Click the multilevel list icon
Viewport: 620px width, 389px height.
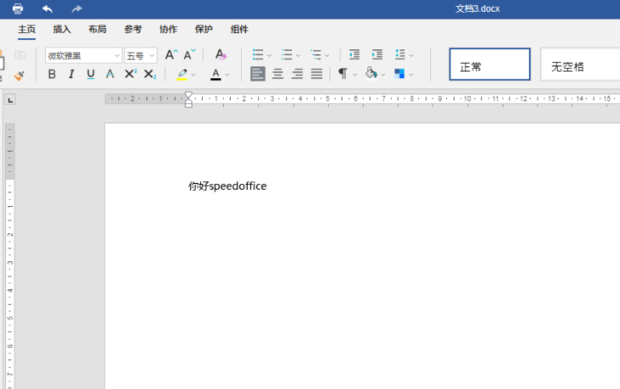click(x=316, y=55)
